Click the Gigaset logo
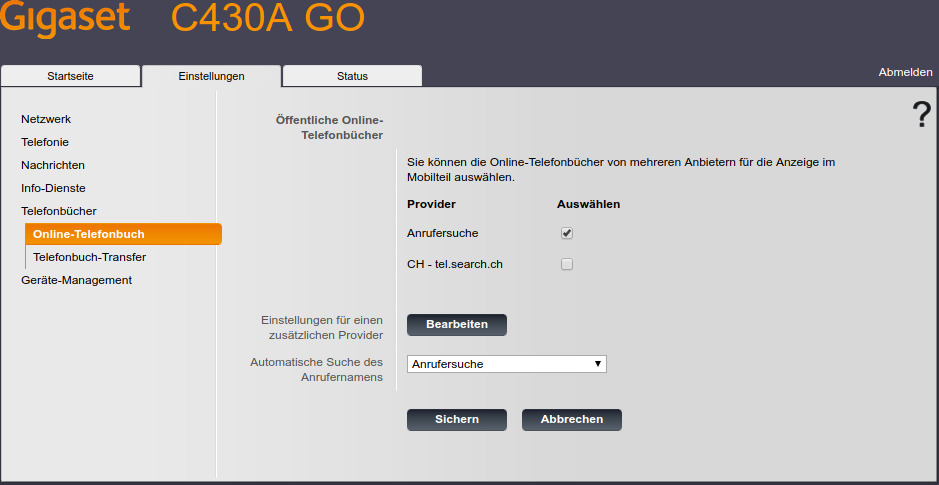 tap(66, 20)
